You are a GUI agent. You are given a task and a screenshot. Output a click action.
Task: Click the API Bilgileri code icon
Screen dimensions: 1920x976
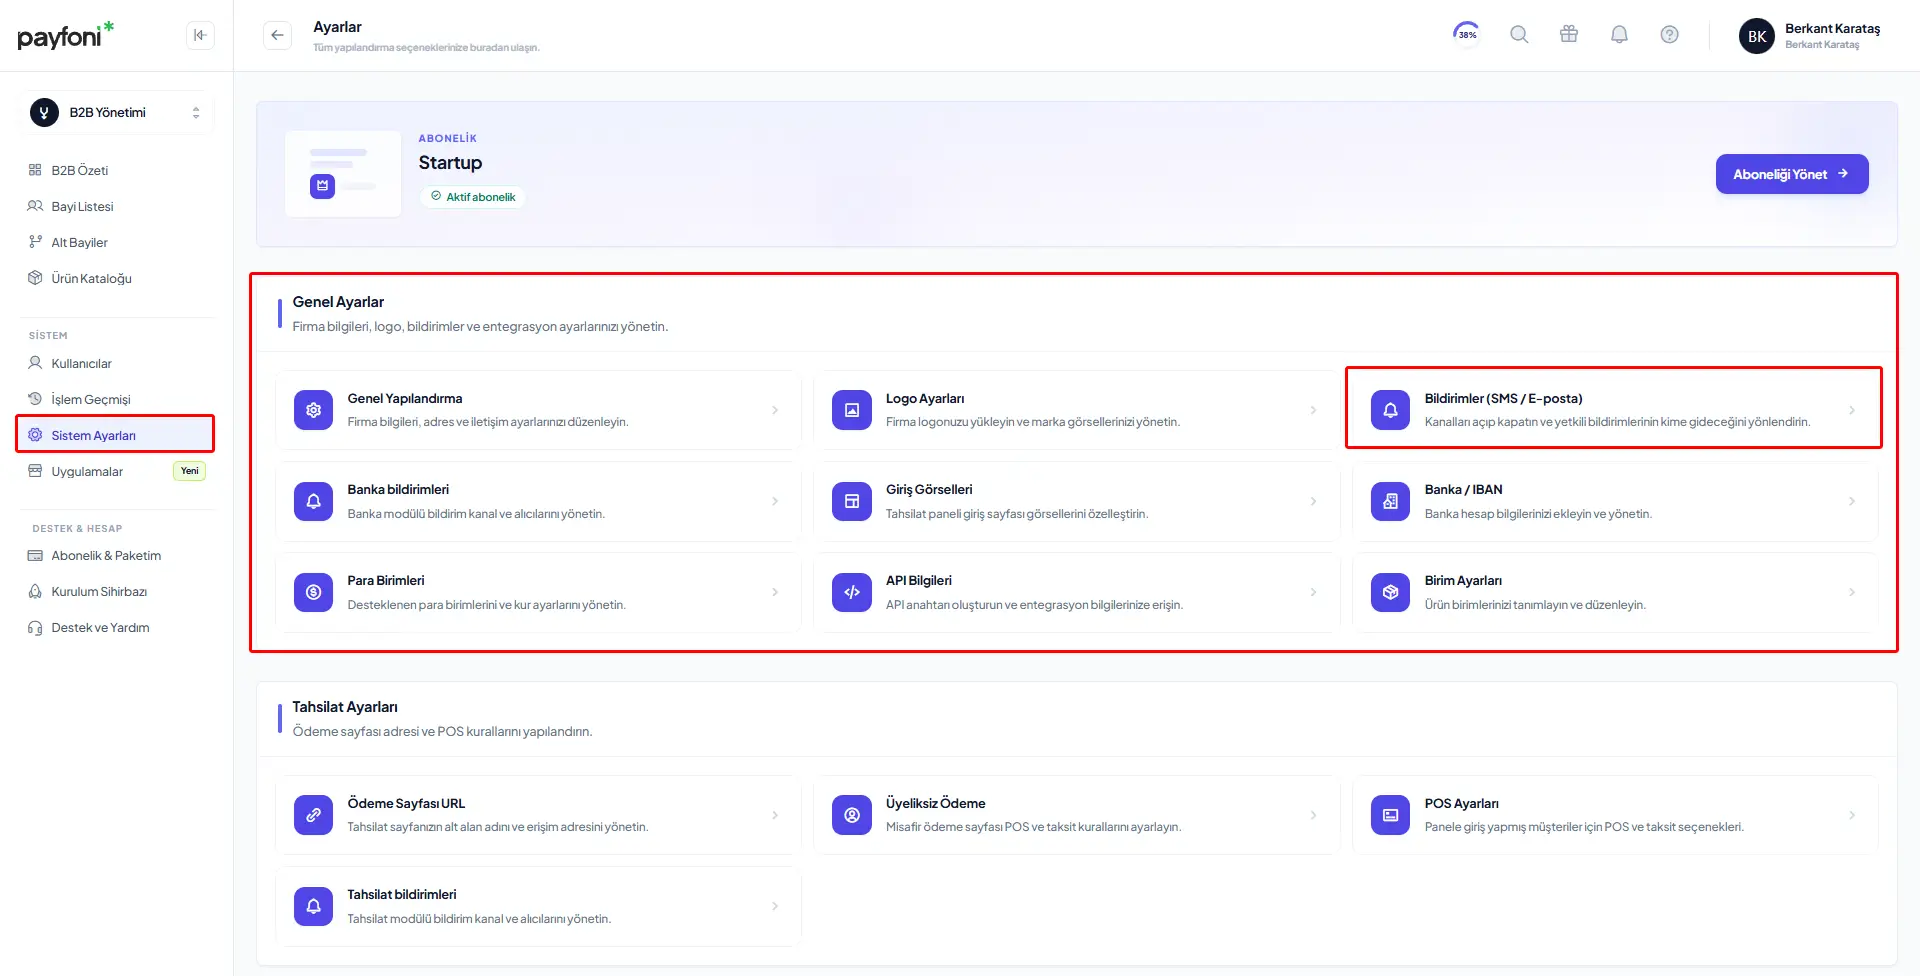(852, 592)
